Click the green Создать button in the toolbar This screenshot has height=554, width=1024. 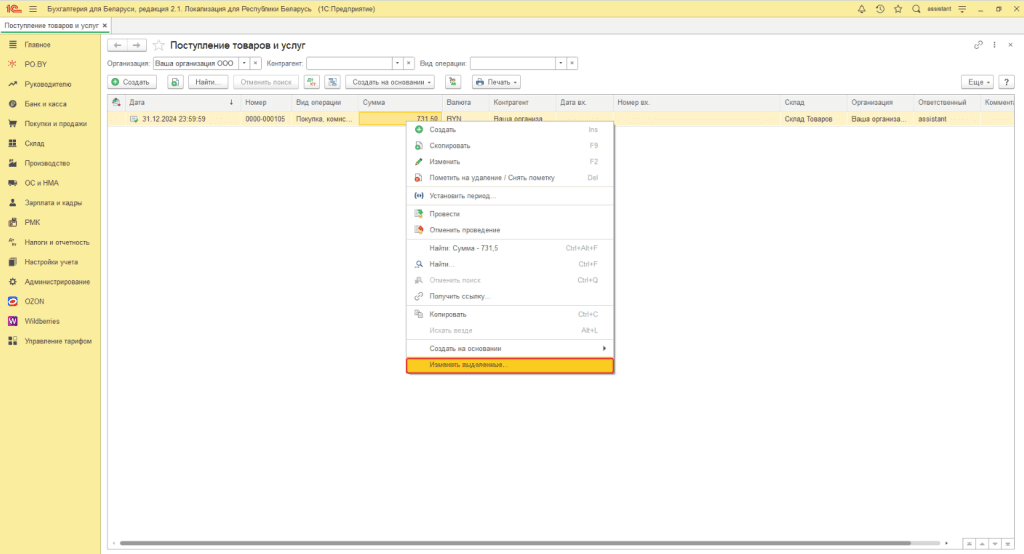131,81
